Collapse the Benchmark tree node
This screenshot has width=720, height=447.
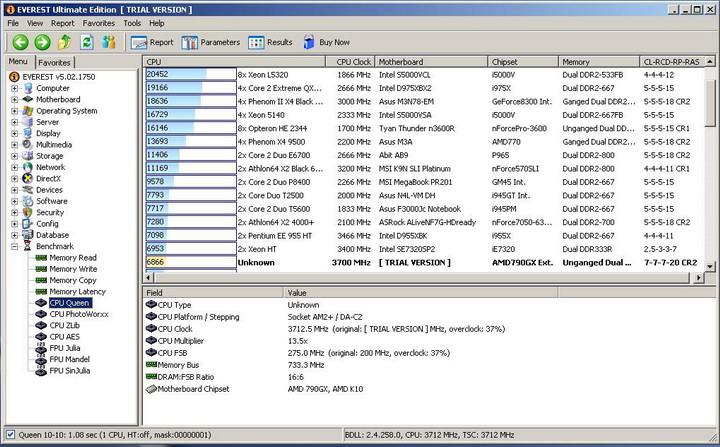coord(15,246)
